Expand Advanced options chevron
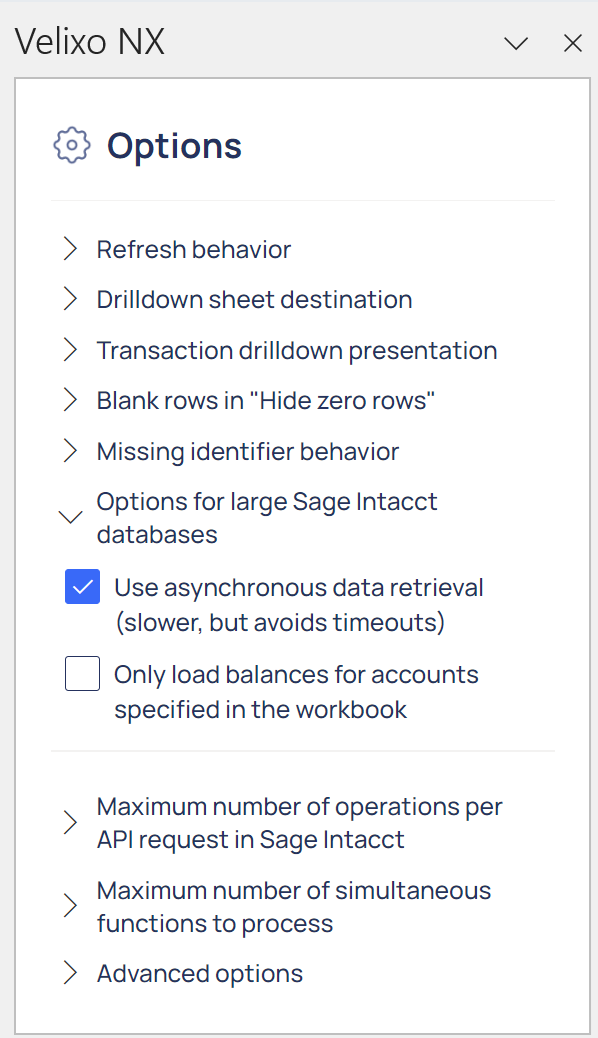Screen dimensions: 598x1038 (x=70, y=974)
